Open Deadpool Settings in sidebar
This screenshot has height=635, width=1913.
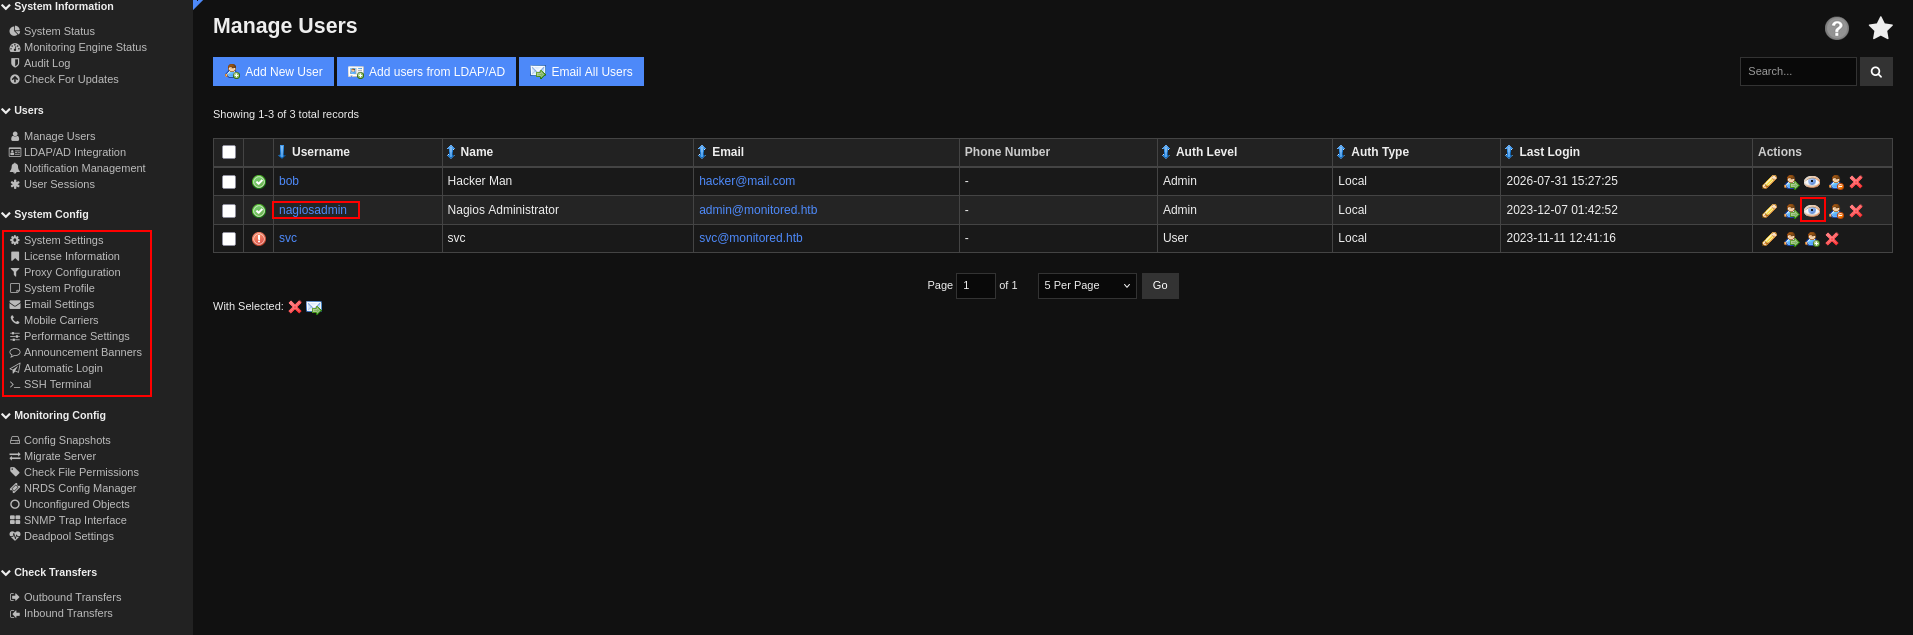[69, 536]
